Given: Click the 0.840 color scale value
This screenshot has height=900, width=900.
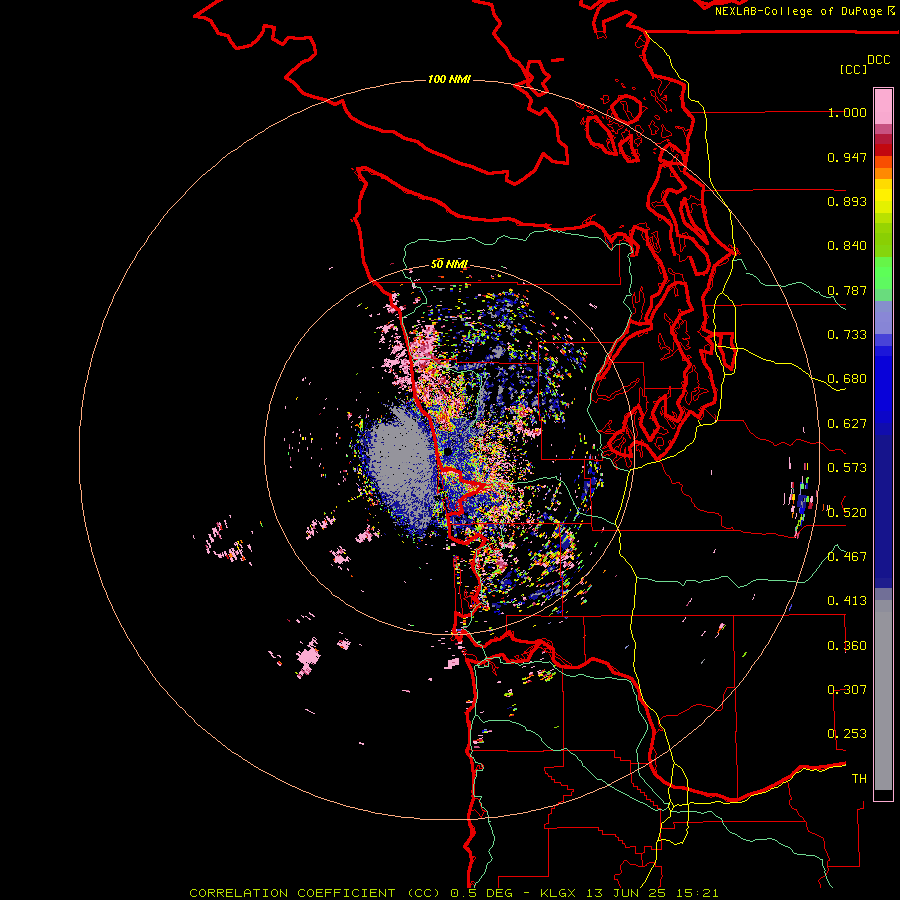Looking at the screenshot, I should (x=847, y=246).
